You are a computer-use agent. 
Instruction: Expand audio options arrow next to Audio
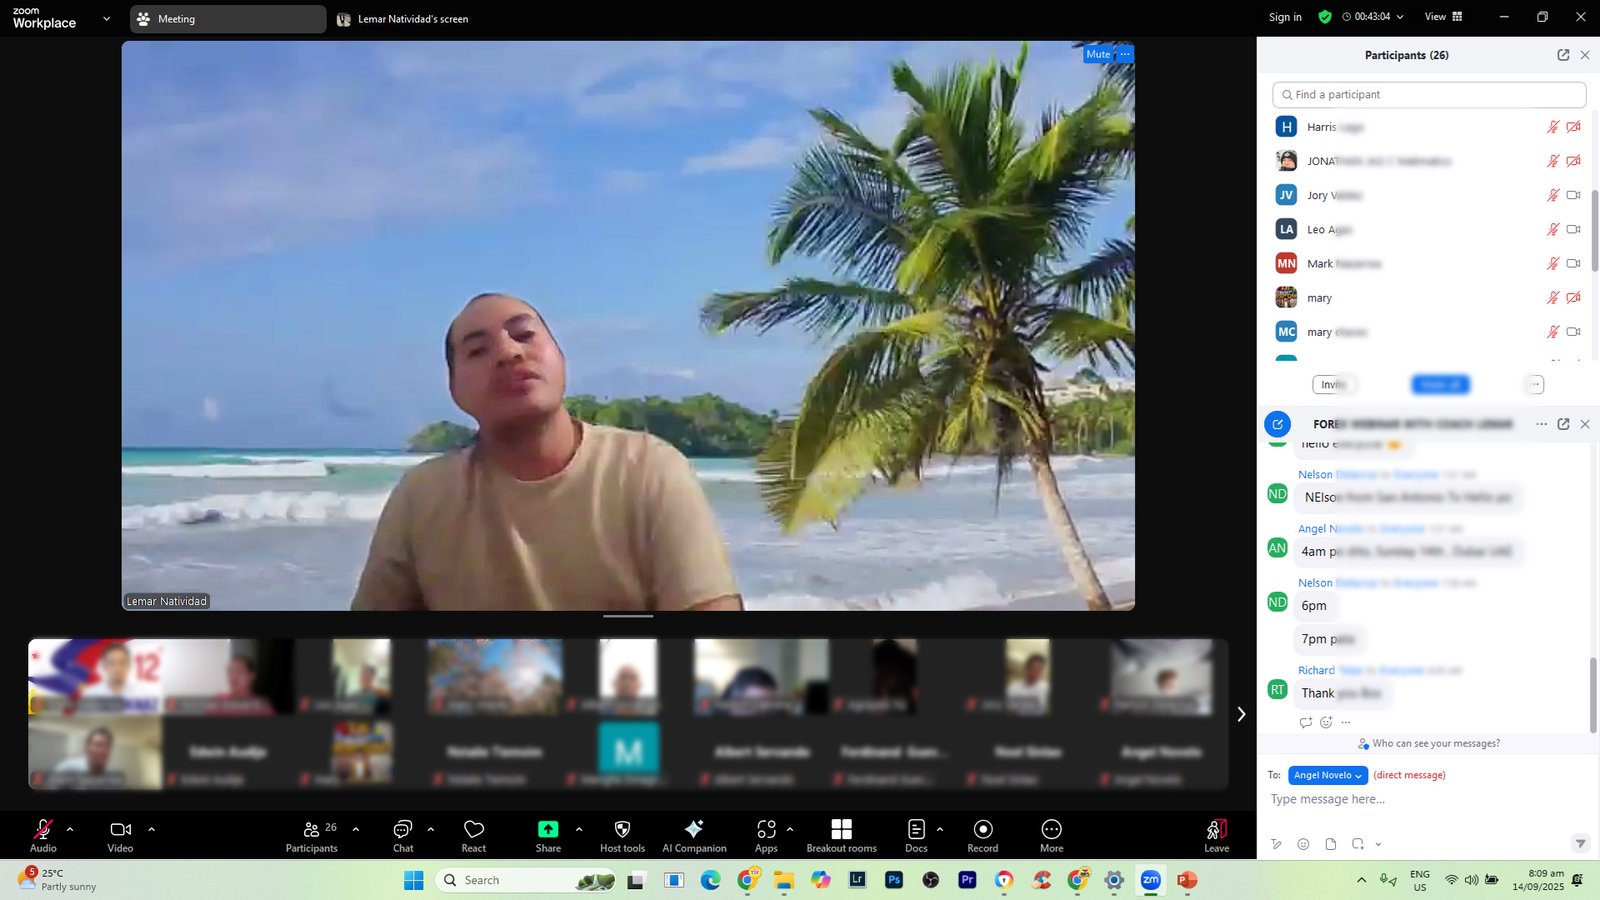pos(70,829)
